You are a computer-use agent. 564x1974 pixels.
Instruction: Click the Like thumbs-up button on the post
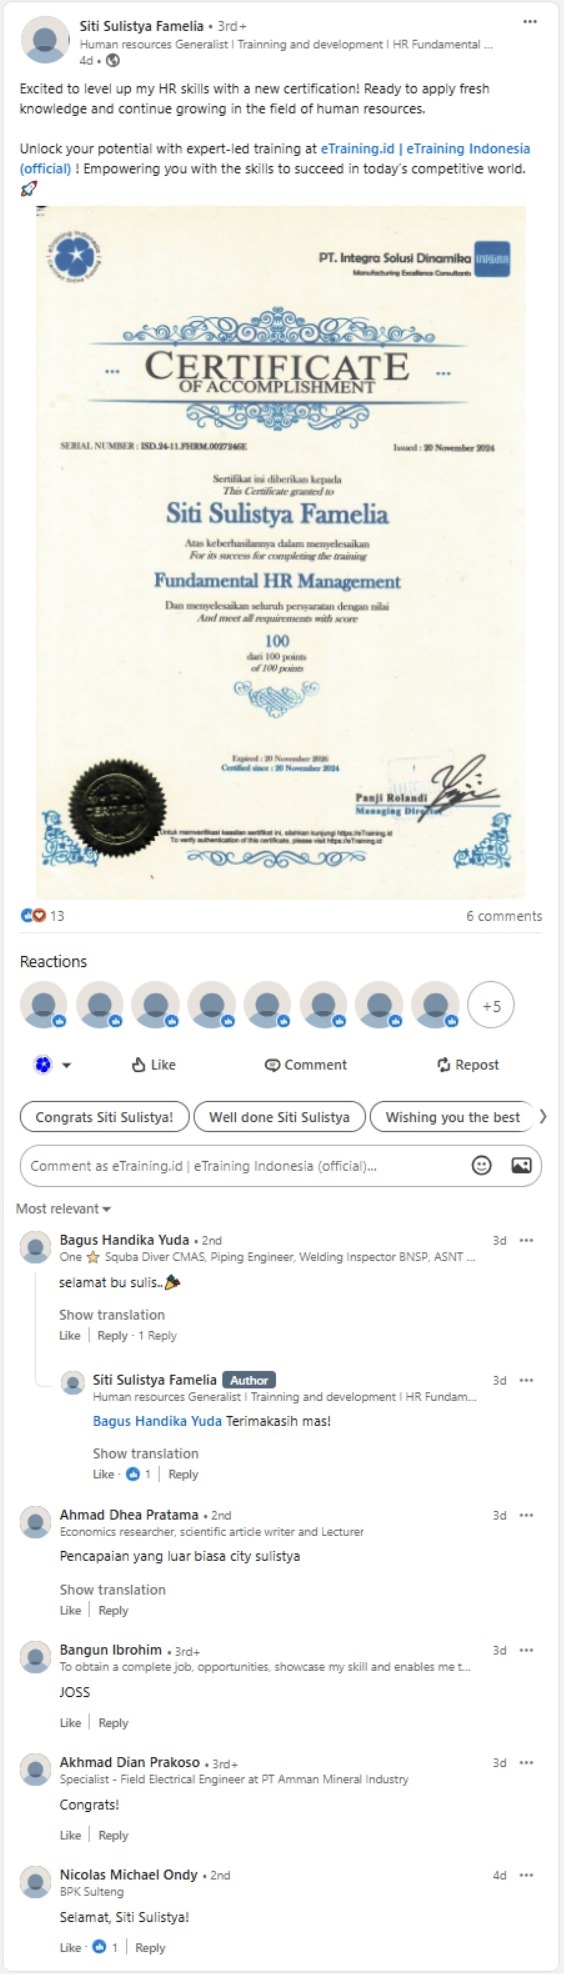(153, 1065)
